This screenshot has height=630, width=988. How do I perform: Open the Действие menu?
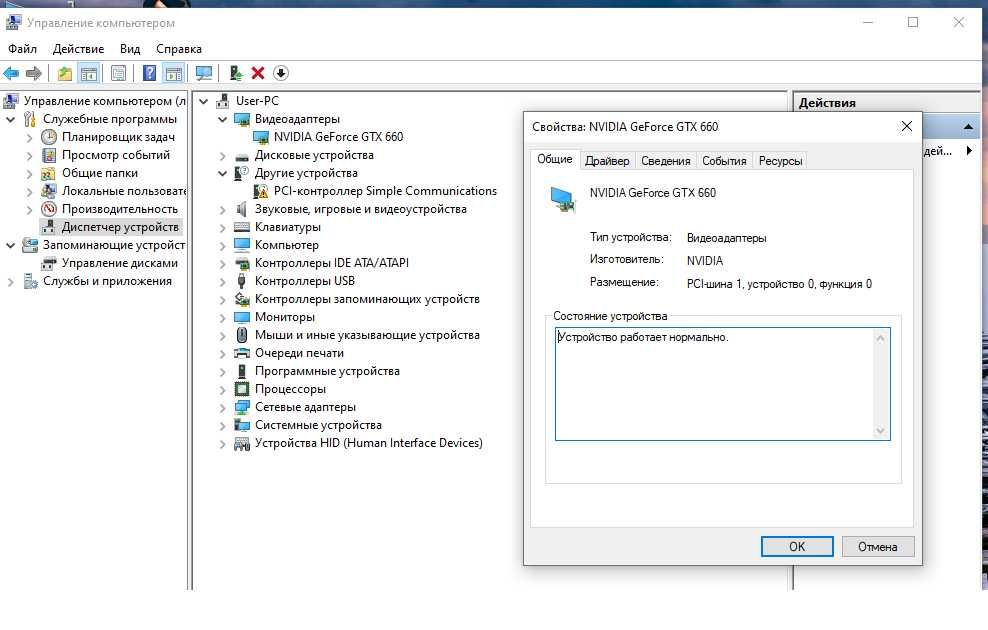pos(78,49)
